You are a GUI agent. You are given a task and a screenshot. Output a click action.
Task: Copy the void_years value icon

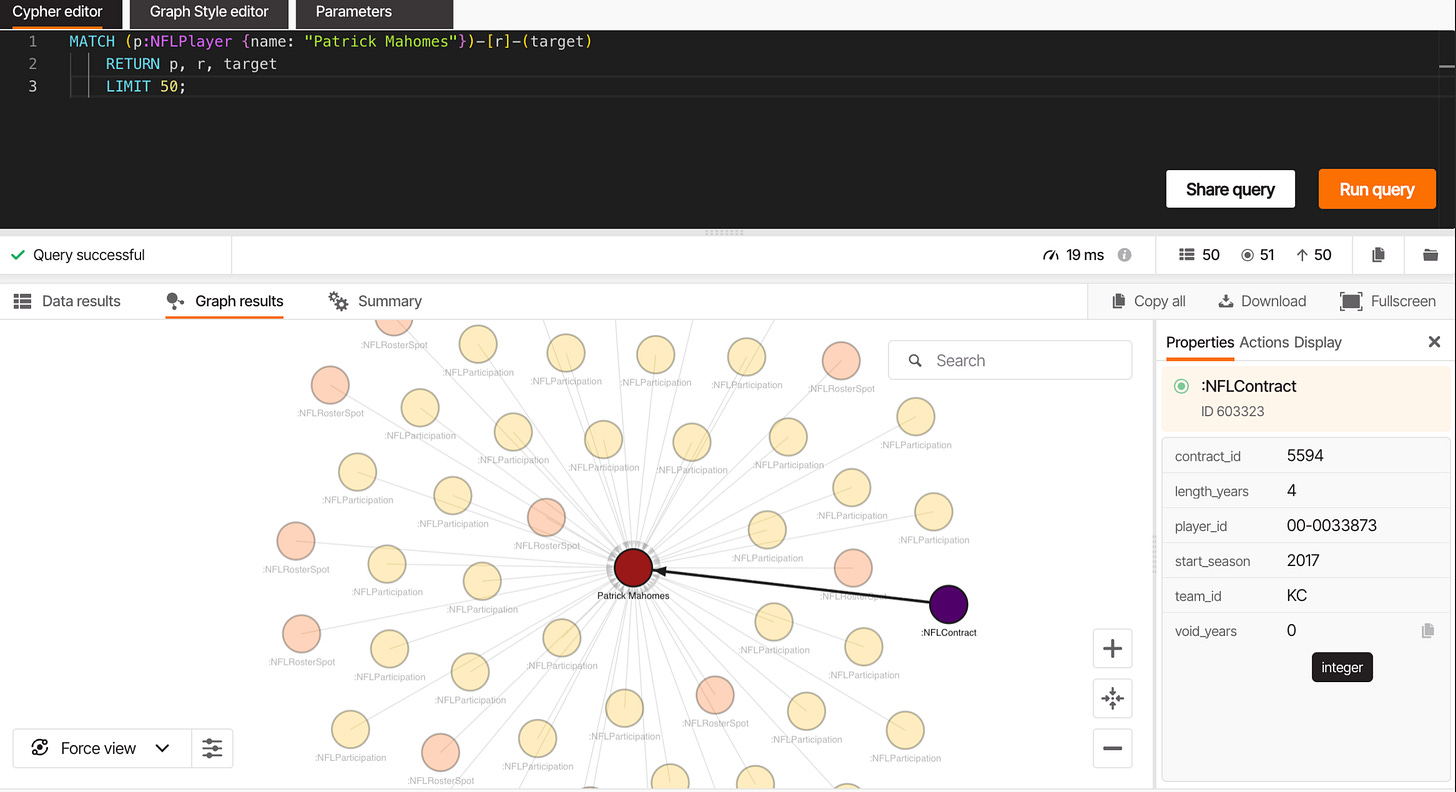1428,631
